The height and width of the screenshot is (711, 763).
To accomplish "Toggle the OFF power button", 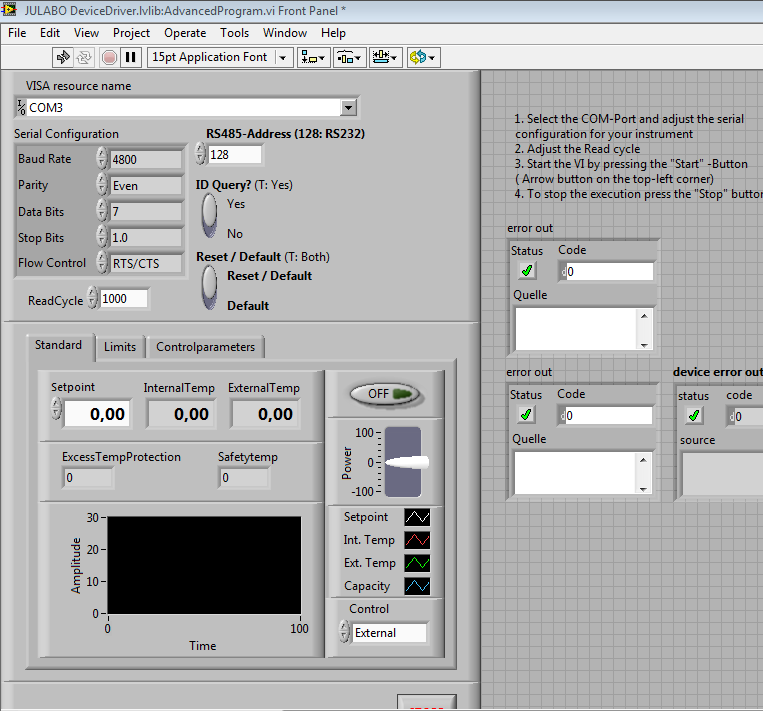I will (385, 394).
